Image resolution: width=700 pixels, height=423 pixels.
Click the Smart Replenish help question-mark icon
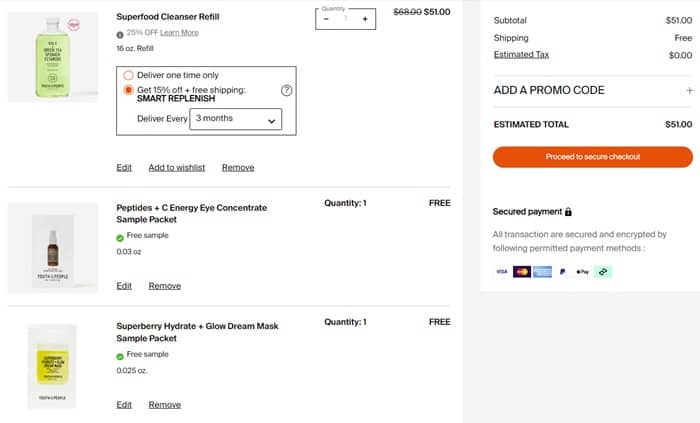click(287, 90)
